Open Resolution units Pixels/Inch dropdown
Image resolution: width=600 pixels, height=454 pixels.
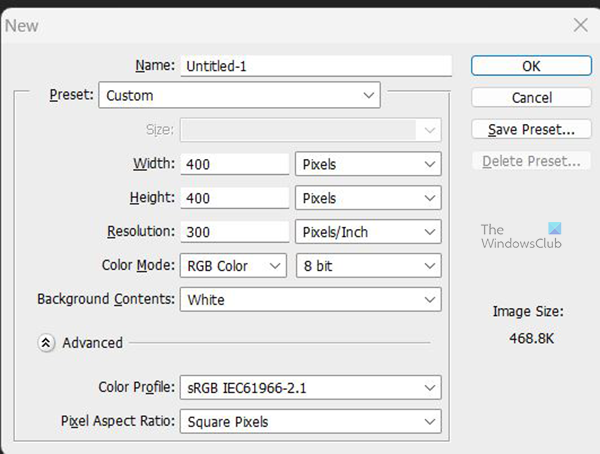(x=368, y=232)
